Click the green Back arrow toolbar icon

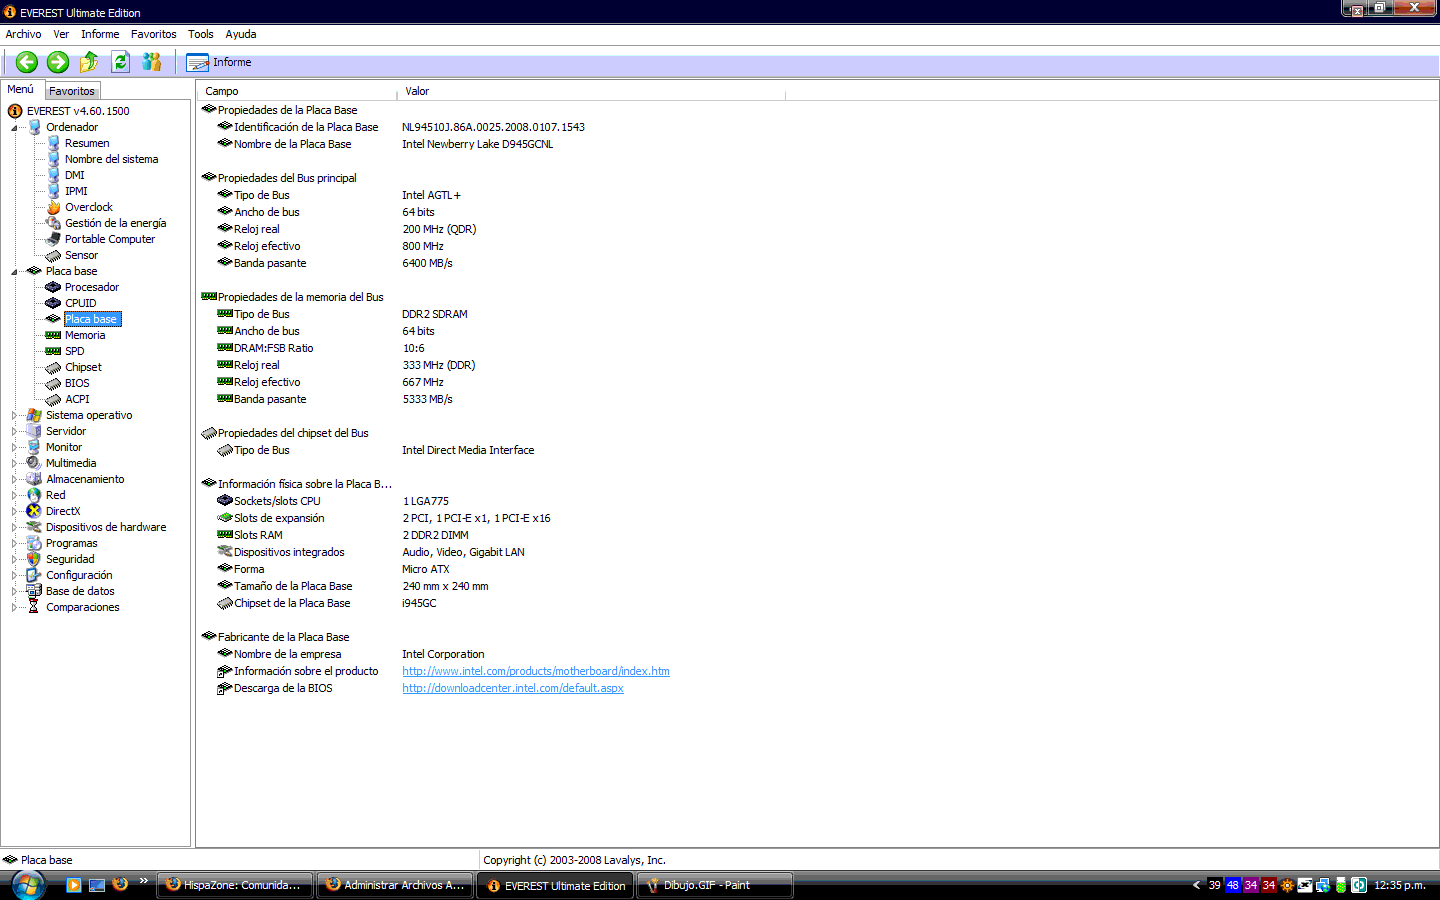point(27,62)
